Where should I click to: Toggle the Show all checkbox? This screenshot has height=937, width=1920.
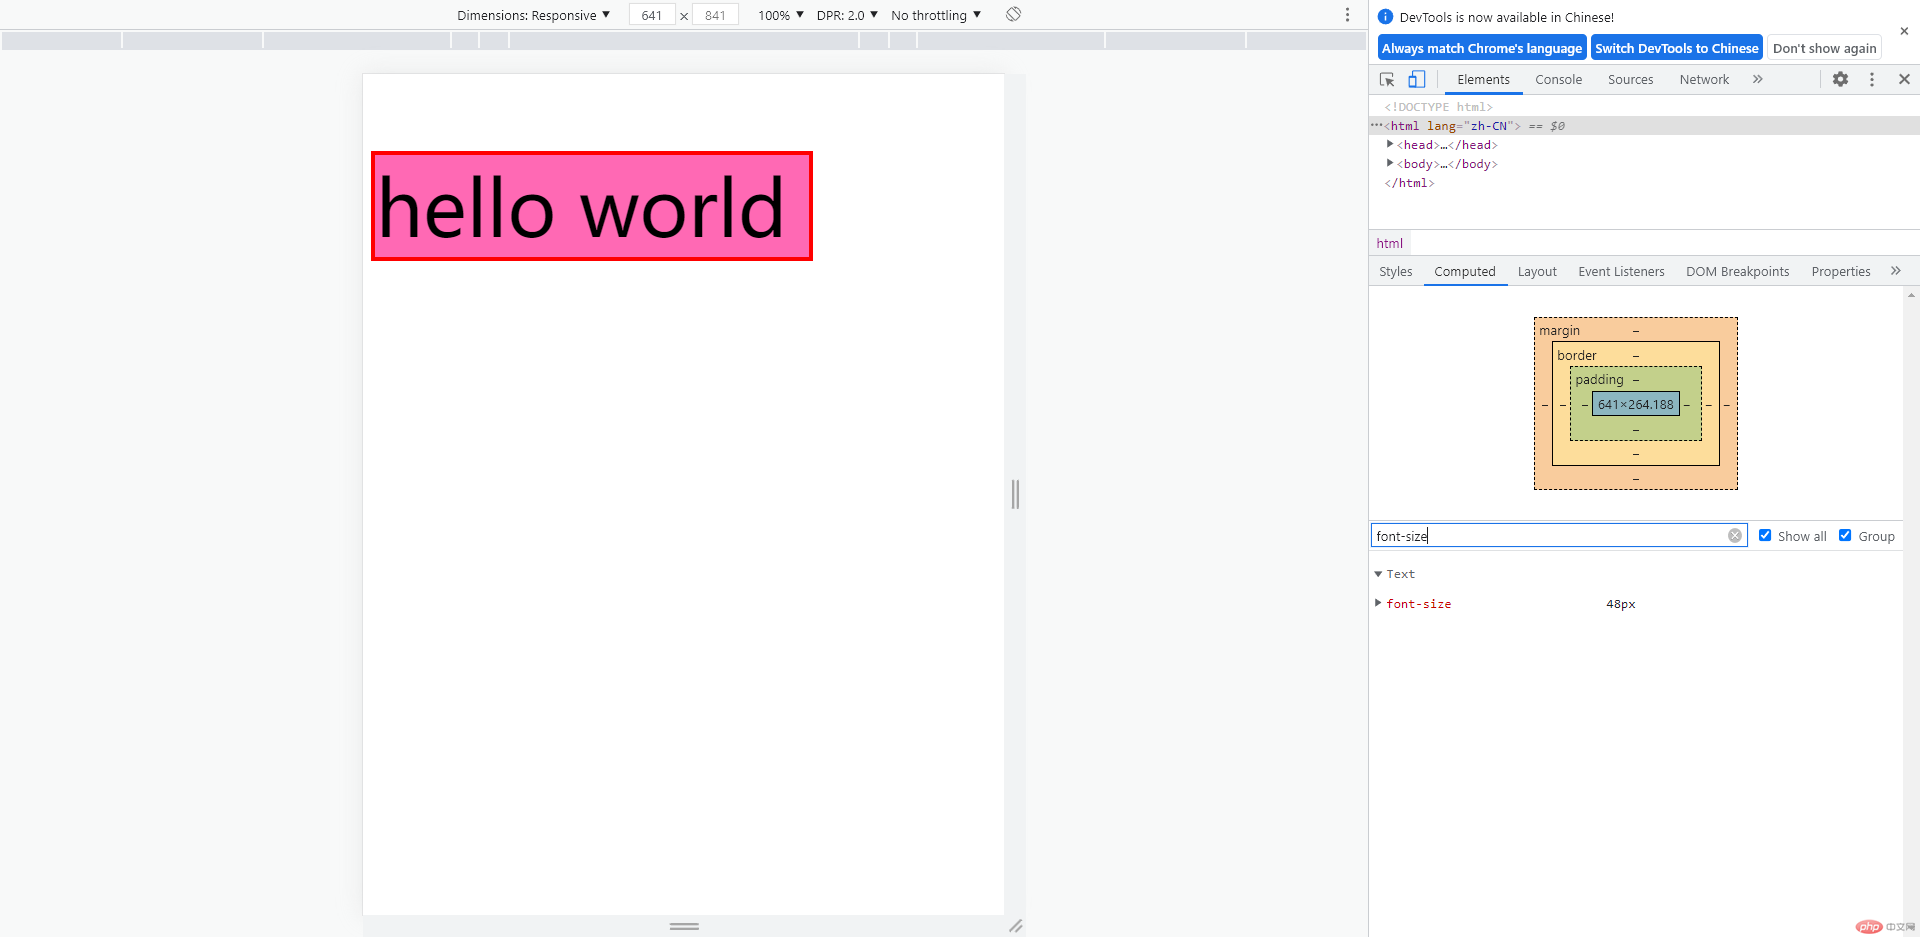1765,536
